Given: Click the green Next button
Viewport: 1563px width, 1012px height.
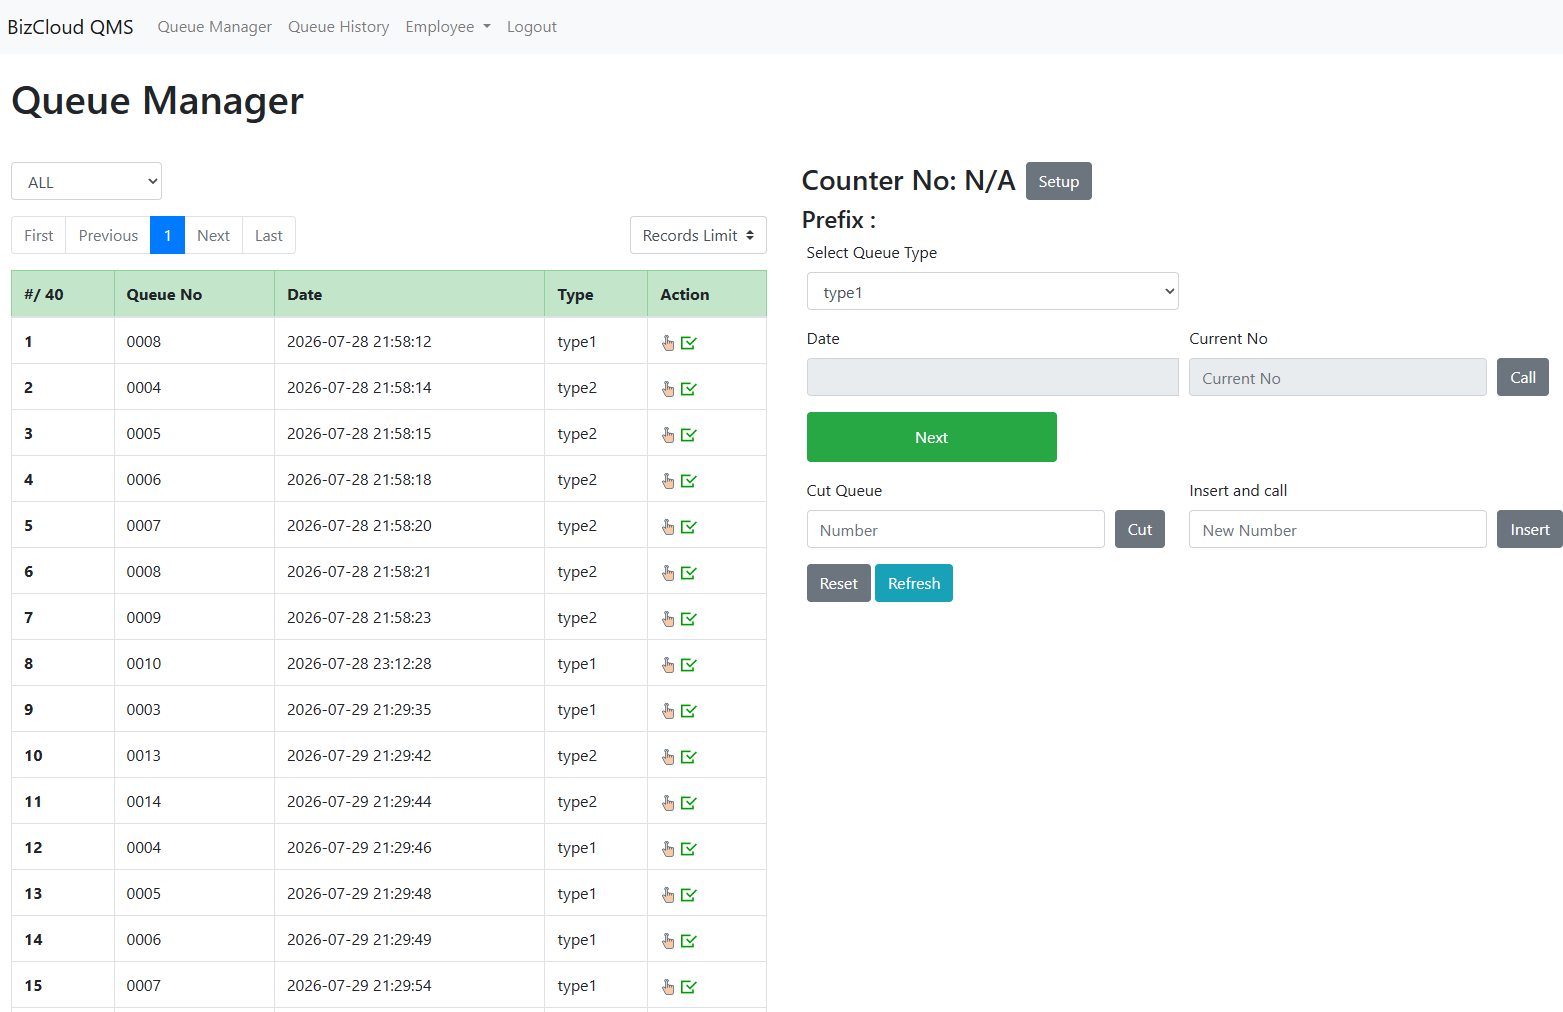Looking at the screenshot, I should 931,437.
